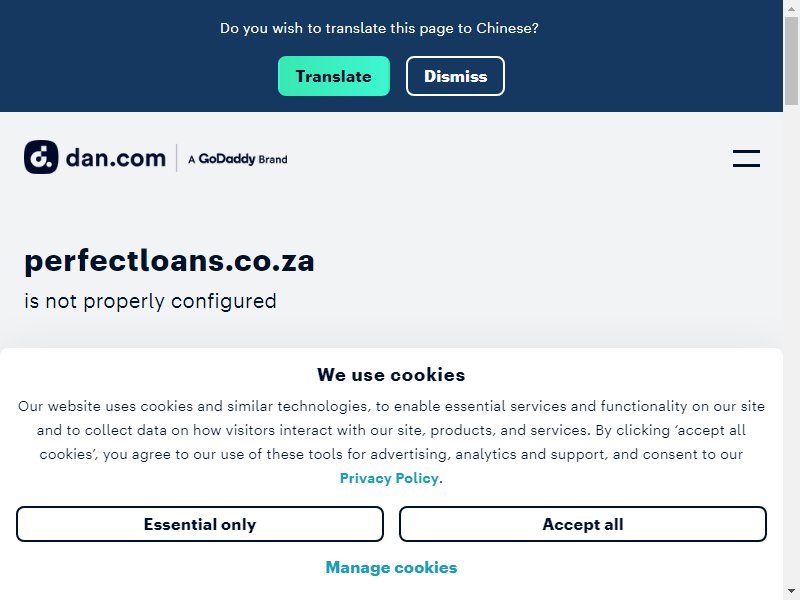This screenshot has width=800, height=600.
Task: Click the dan.com wordmark text
Action: 116,158
